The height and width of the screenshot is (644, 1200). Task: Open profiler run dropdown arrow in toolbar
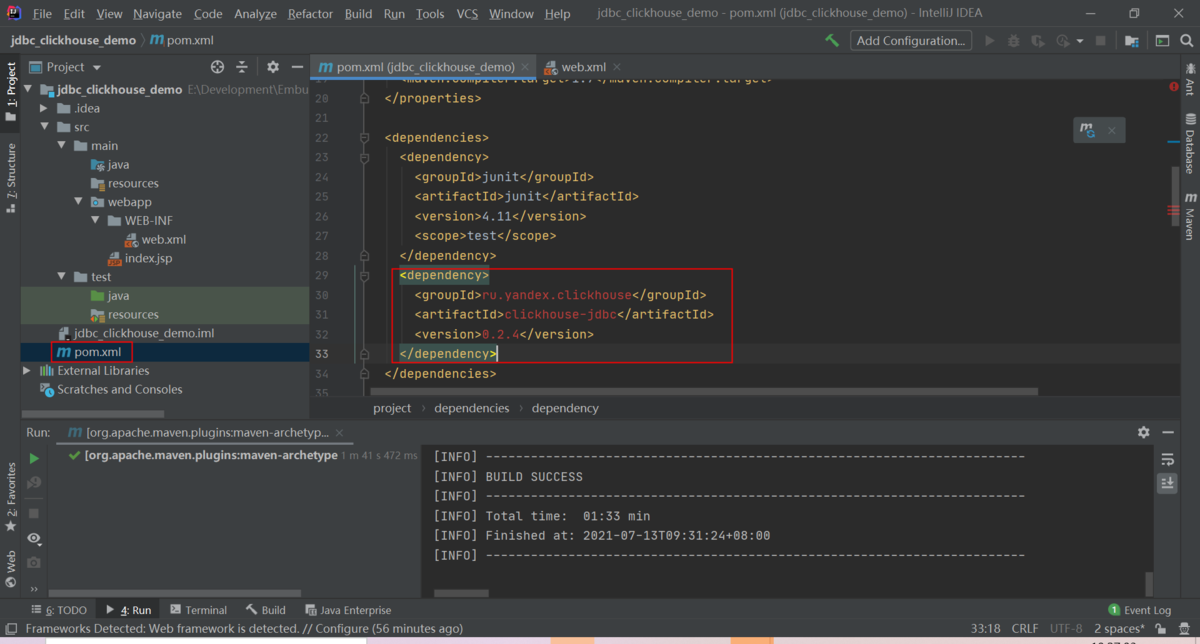1080,41
